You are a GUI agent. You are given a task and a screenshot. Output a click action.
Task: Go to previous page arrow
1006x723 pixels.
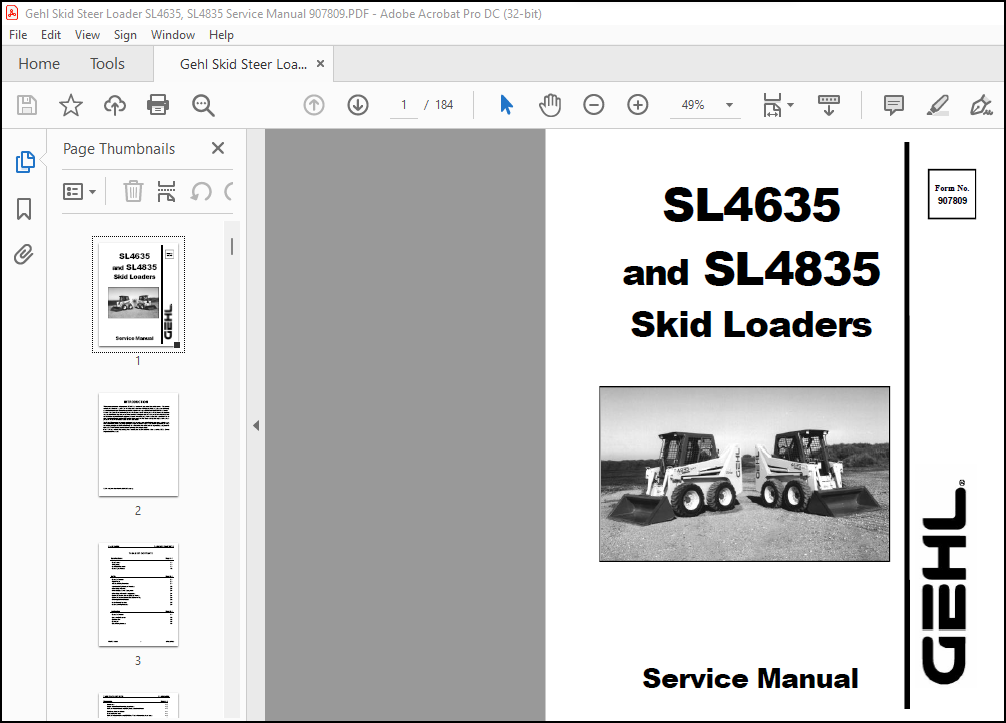[314, 105]
